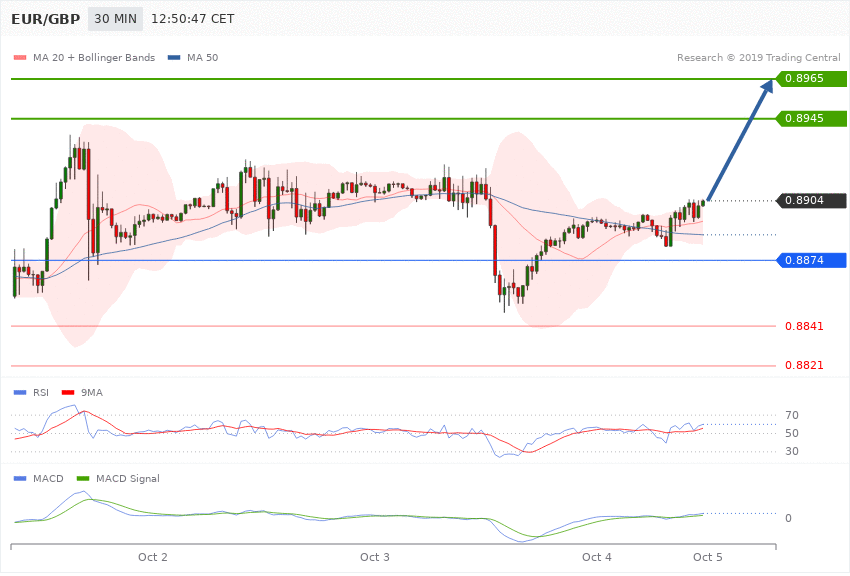This screenshot has width=850, height=576.
Task: Click the 12:50:47 CET timestamp
Action: (x=192, y=19)
